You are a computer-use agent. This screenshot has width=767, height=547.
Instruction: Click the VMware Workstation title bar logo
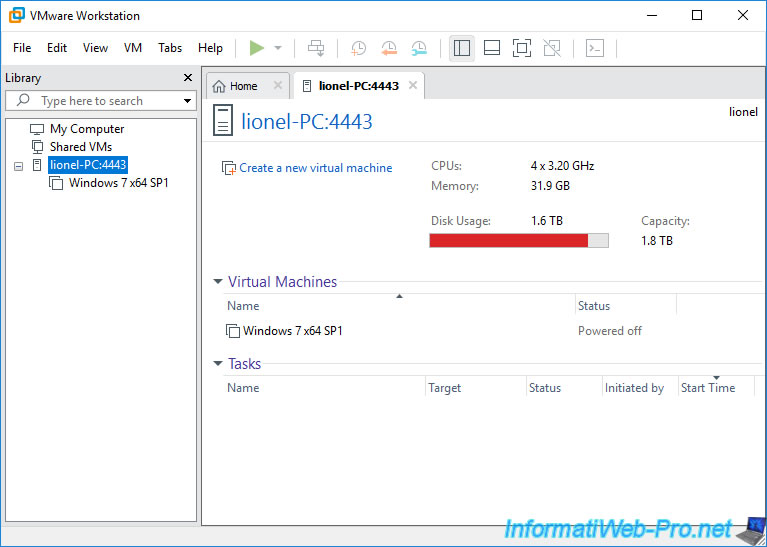tap(17, 15)
